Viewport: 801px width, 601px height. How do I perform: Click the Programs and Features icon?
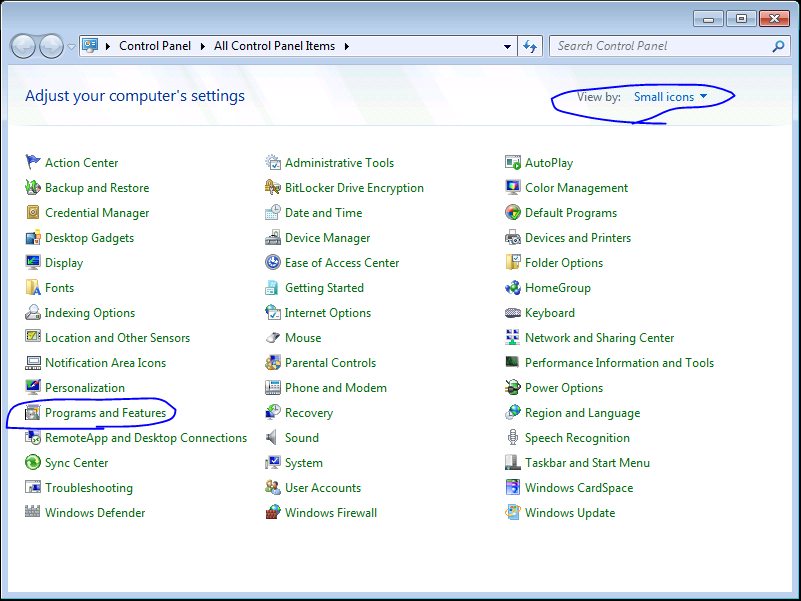(33, 412)
